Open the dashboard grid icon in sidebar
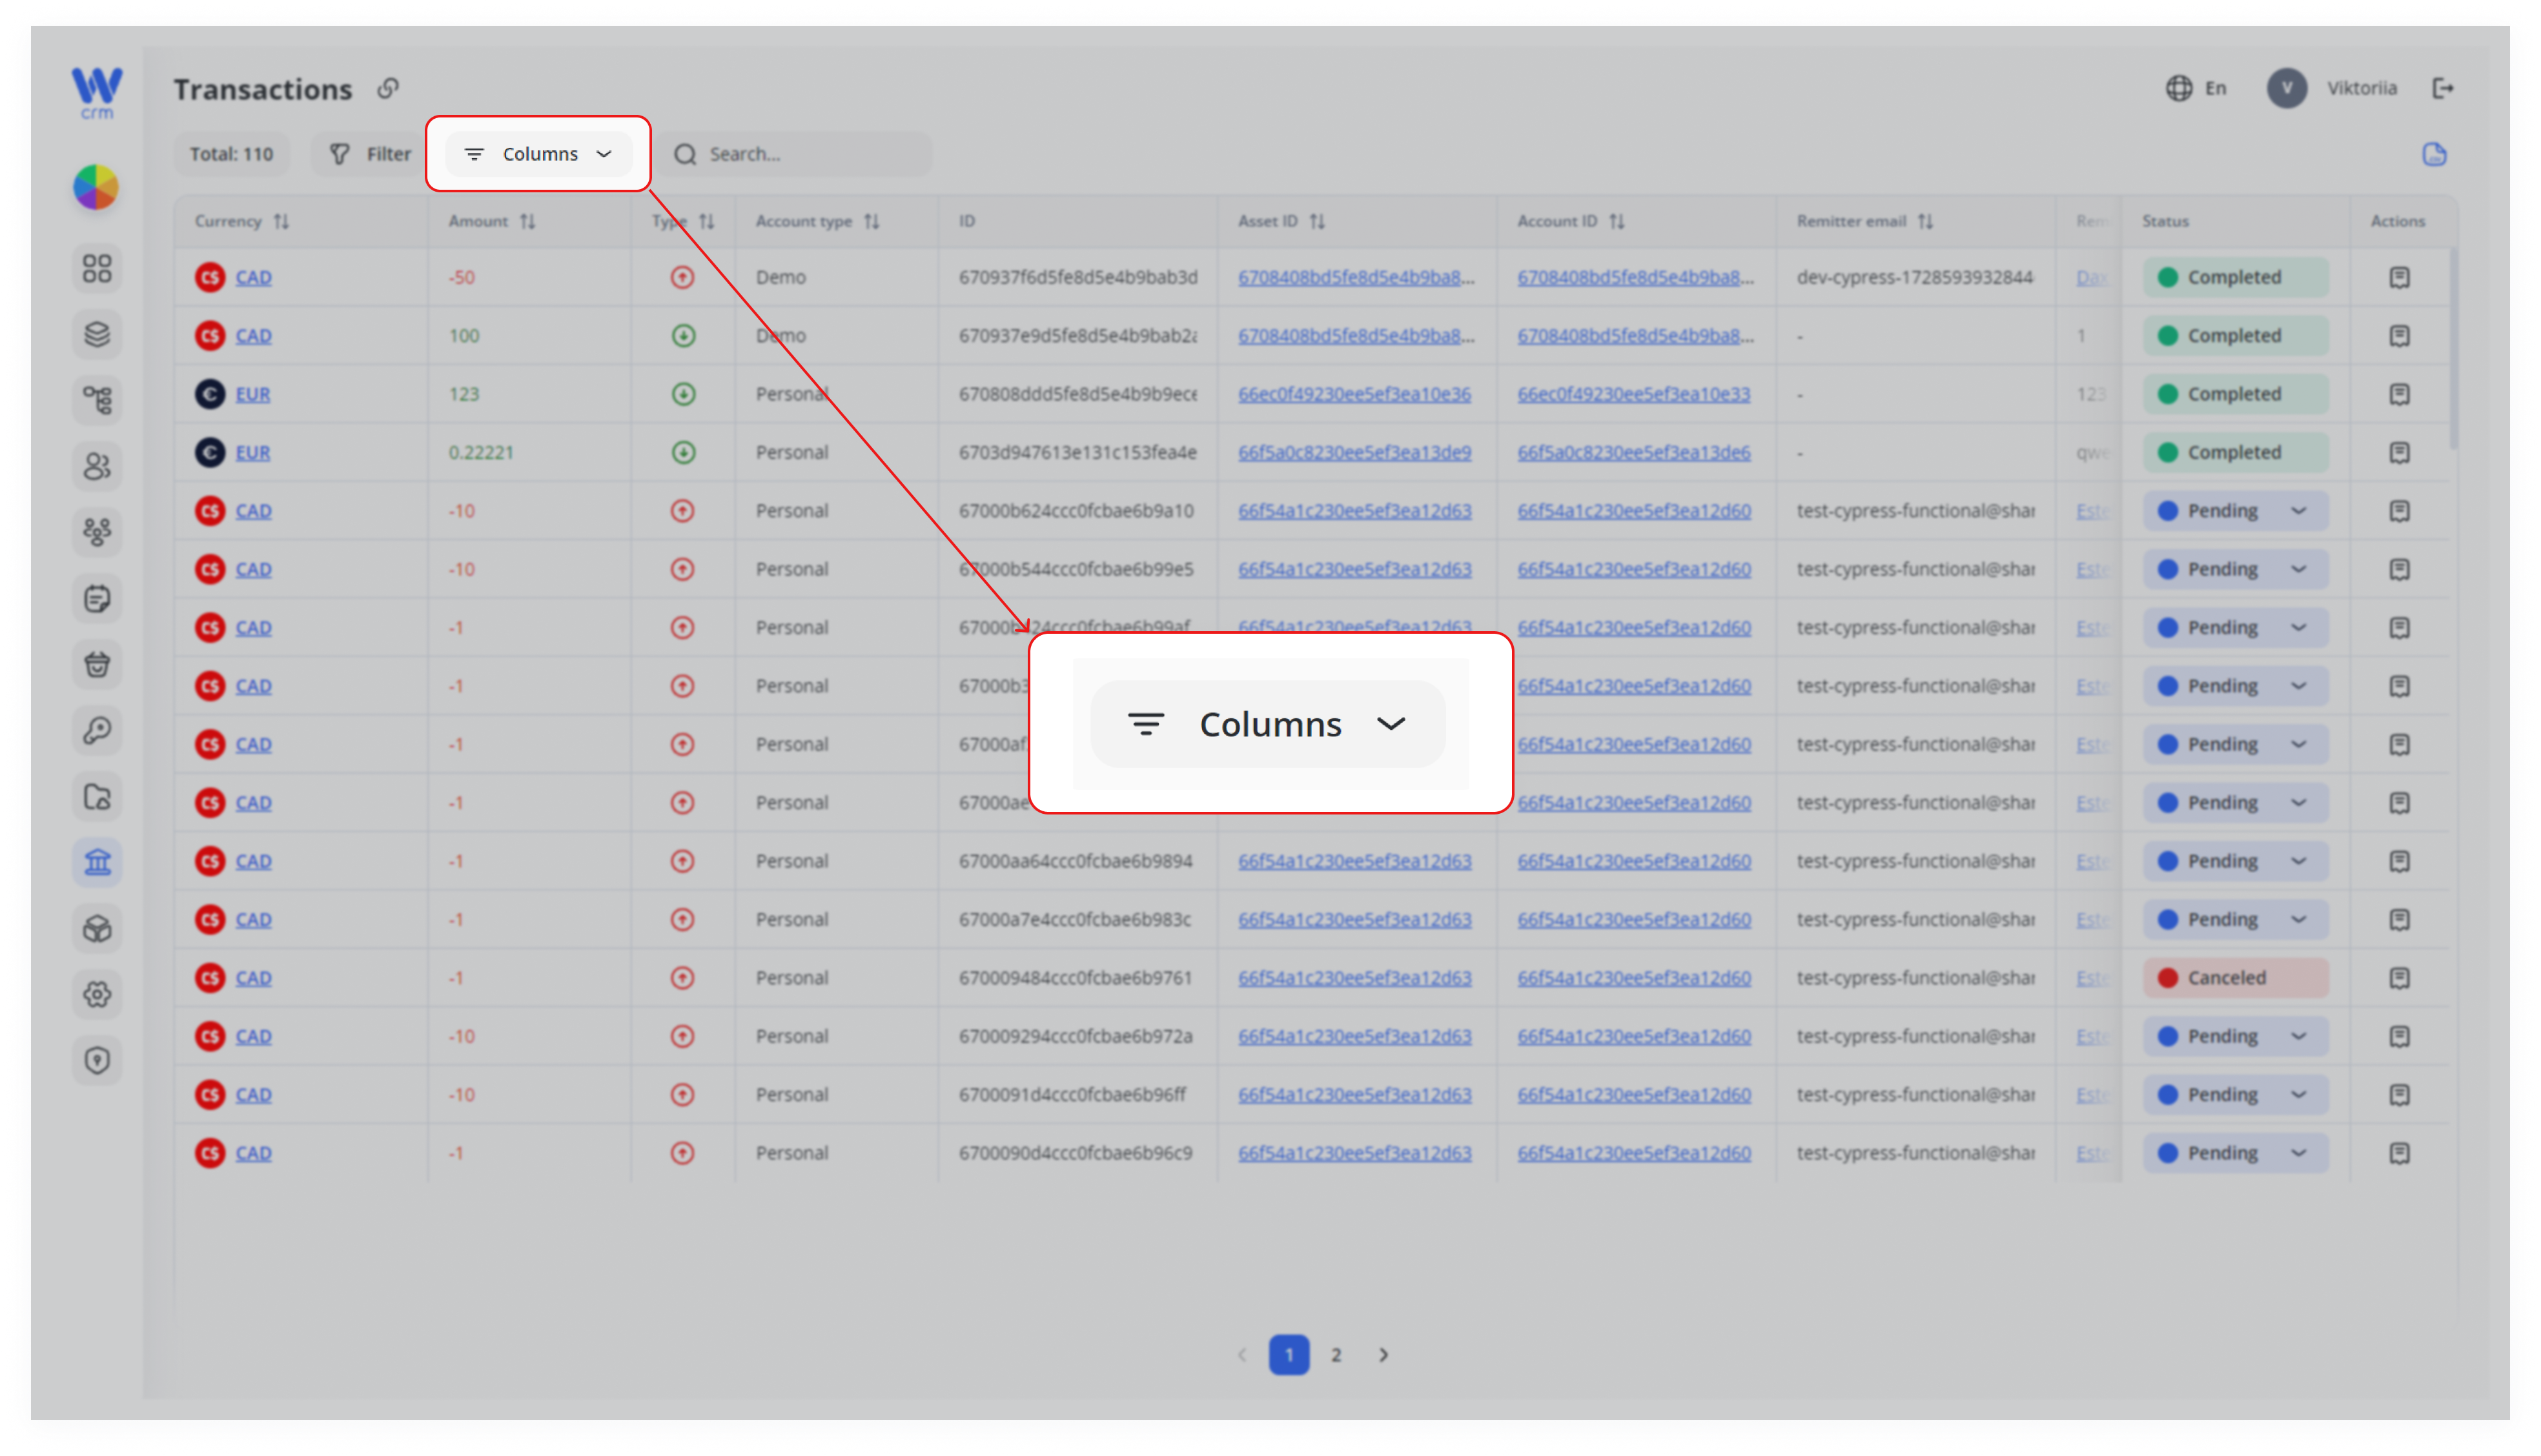This screenshot has width=2541, height=1456. point(97,268)
